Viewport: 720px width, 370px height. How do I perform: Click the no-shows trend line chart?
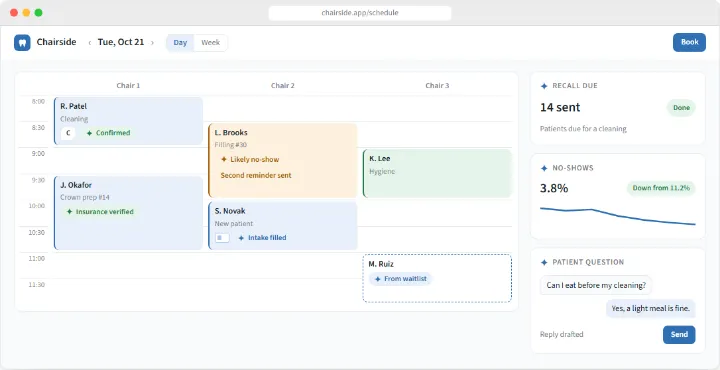tap(618, 216)
